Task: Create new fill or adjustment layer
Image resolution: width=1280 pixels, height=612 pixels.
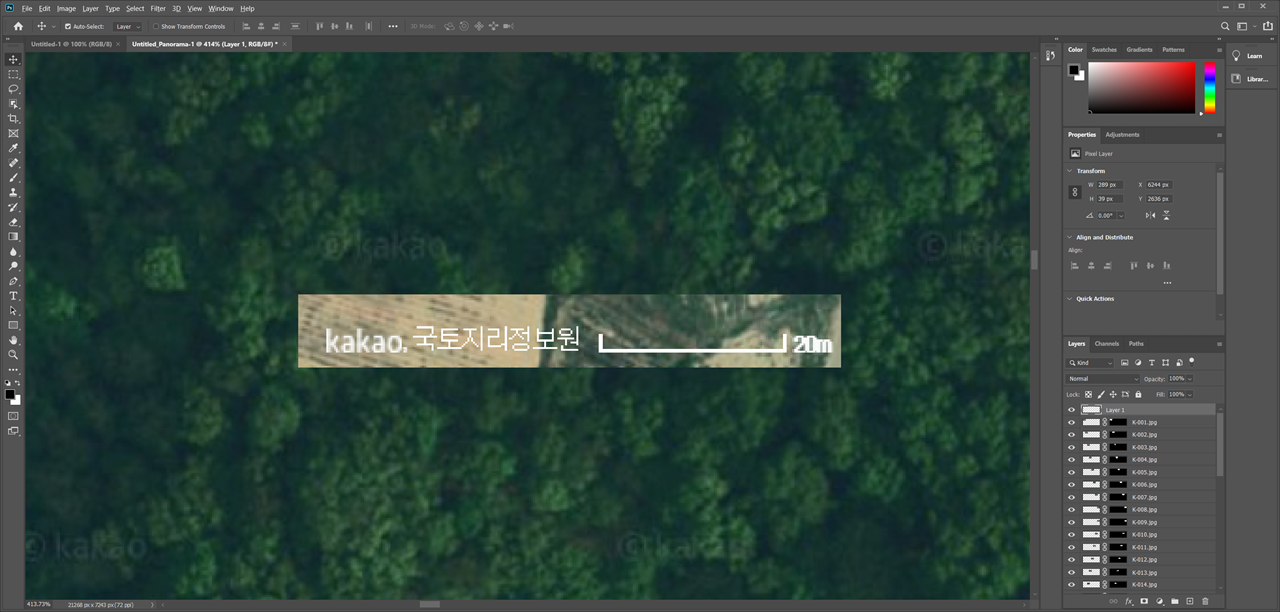Action: point(1160,601)
